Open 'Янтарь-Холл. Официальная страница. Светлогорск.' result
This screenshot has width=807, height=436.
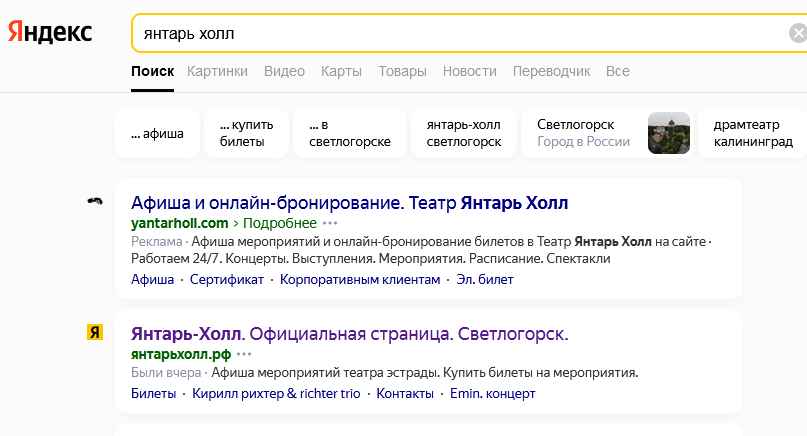[349, 334]
